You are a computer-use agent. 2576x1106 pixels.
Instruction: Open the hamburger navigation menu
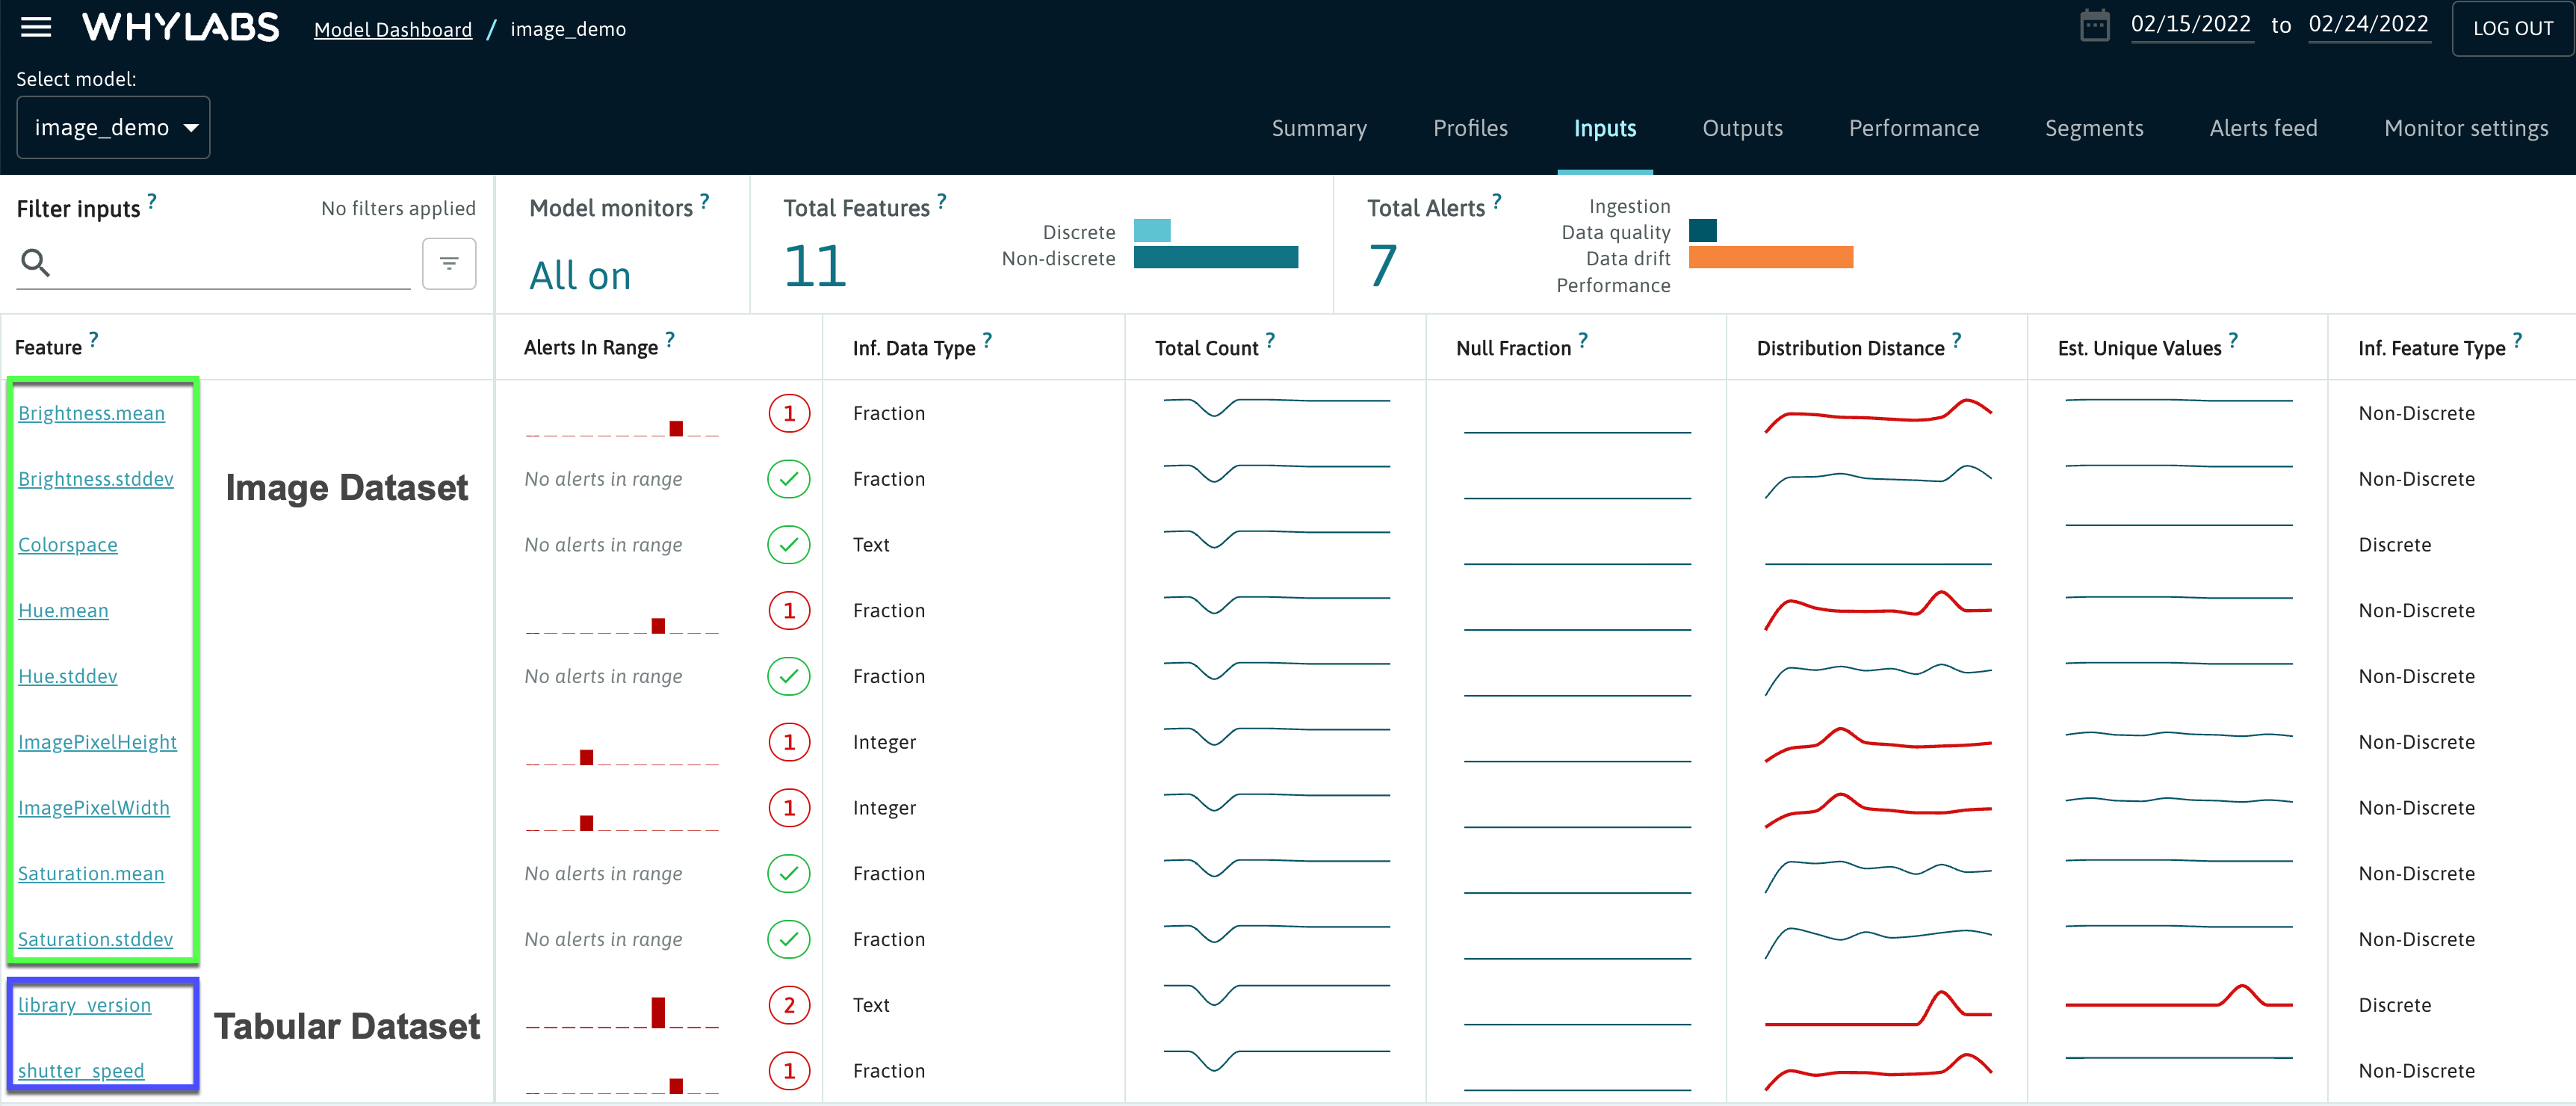(x=36, y=27)
